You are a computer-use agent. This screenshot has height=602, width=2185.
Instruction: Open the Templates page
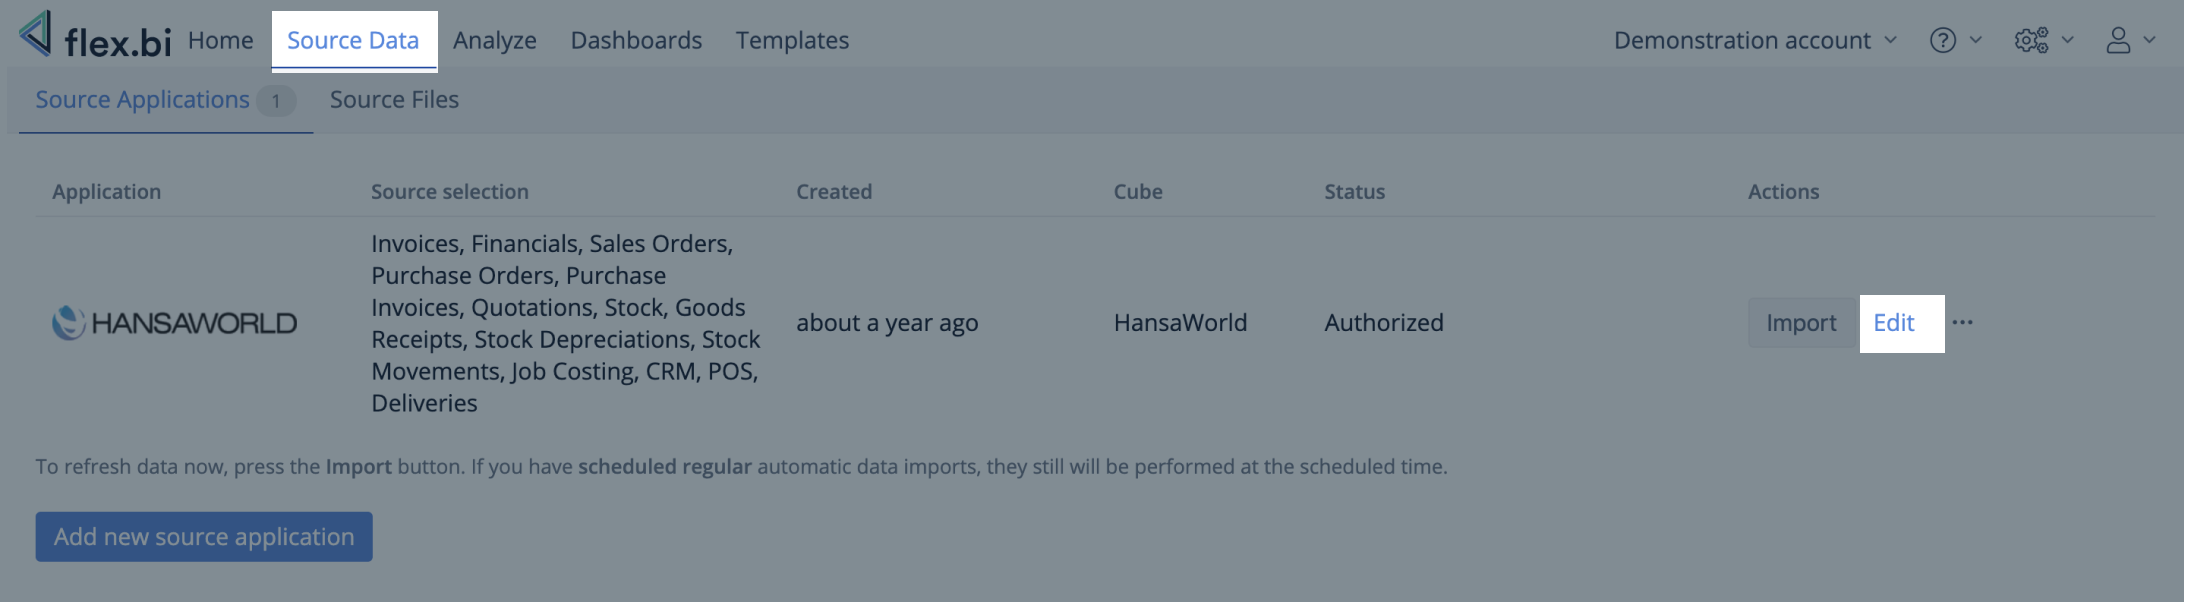pyautogui.click(x=792, y=40)
